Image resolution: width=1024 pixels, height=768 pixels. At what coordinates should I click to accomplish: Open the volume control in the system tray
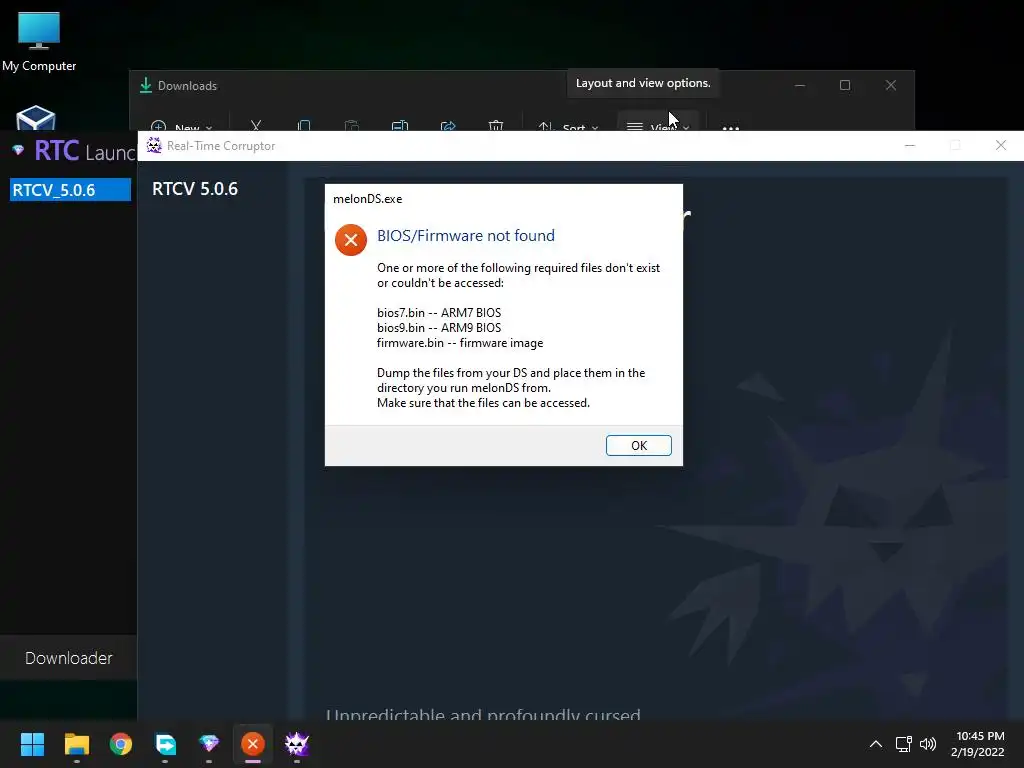pyautogui.click(x=928, y=744)
